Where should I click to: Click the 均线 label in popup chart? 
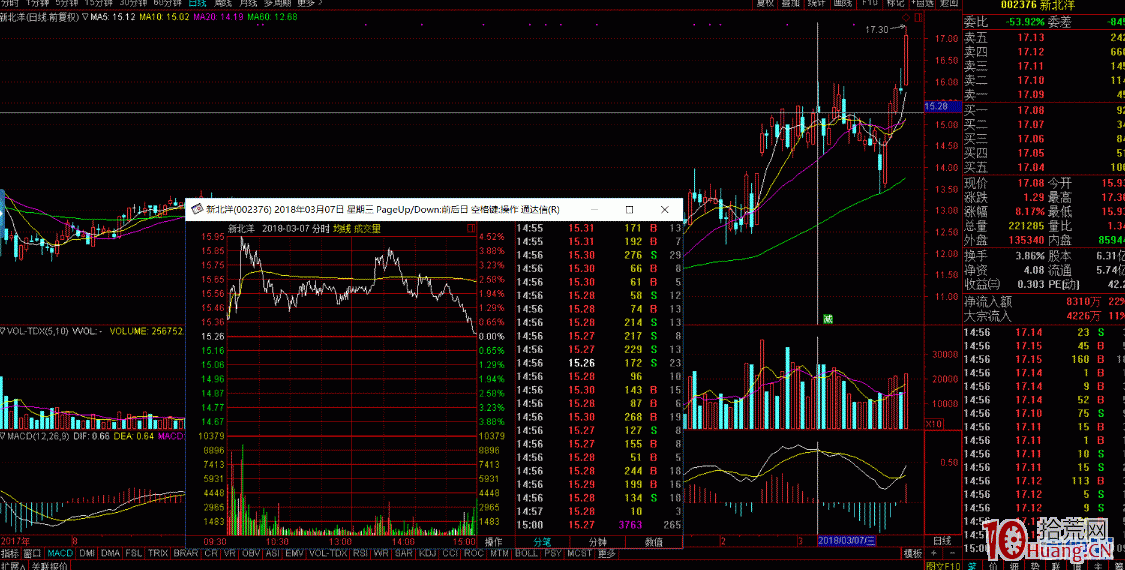[341, 228]
